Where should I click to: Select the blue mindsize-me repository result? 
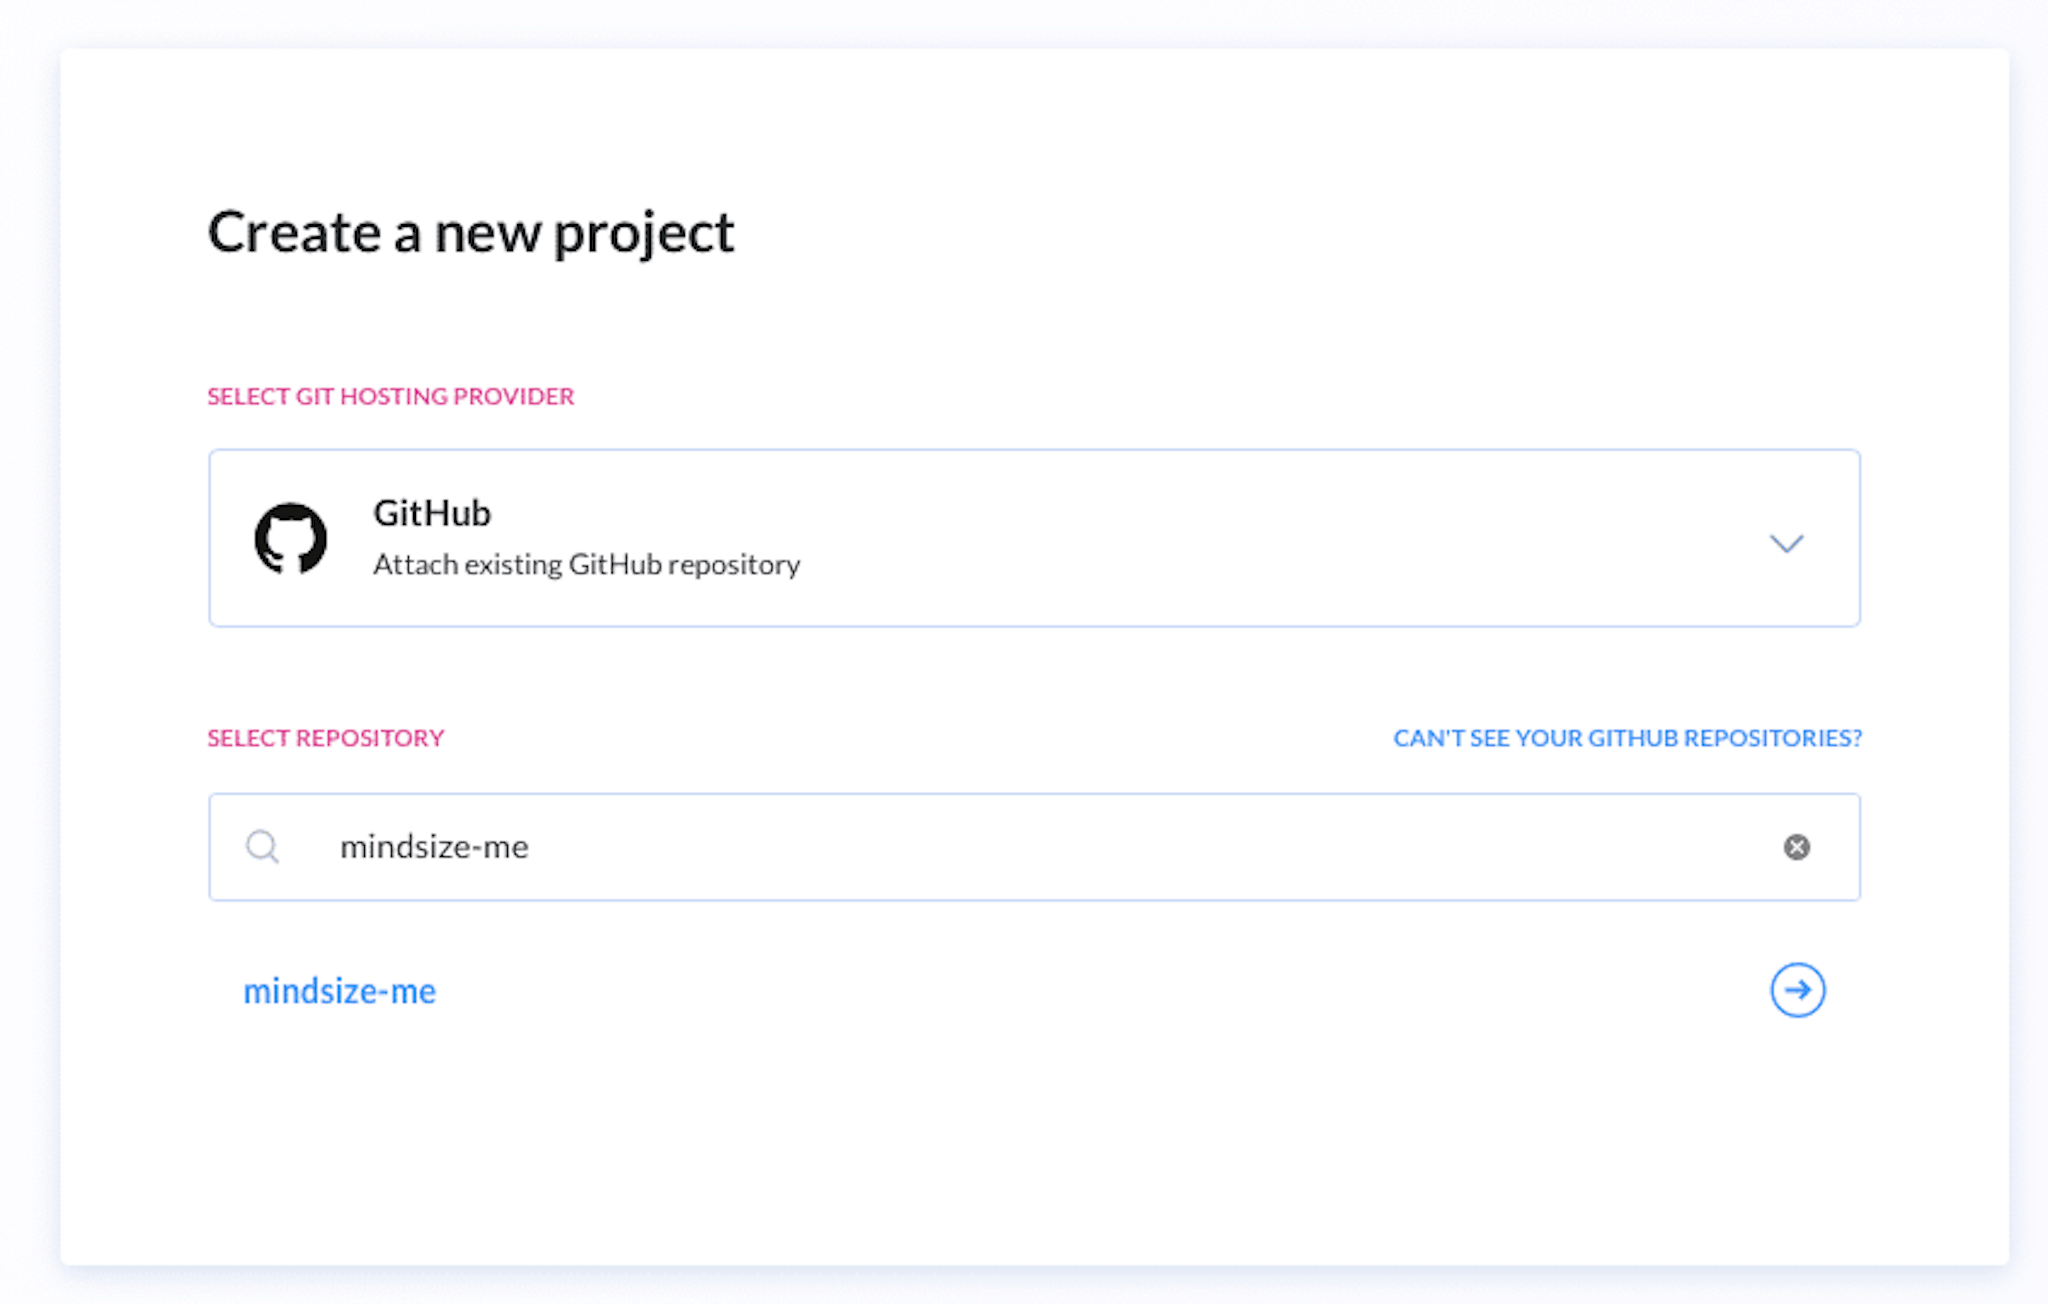click(340, 991)
